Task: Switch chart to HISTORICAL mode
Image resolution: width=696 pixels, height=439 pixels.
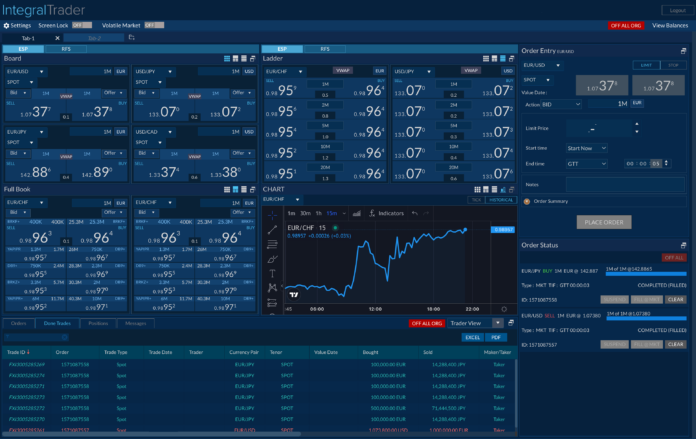Action: 501,200
